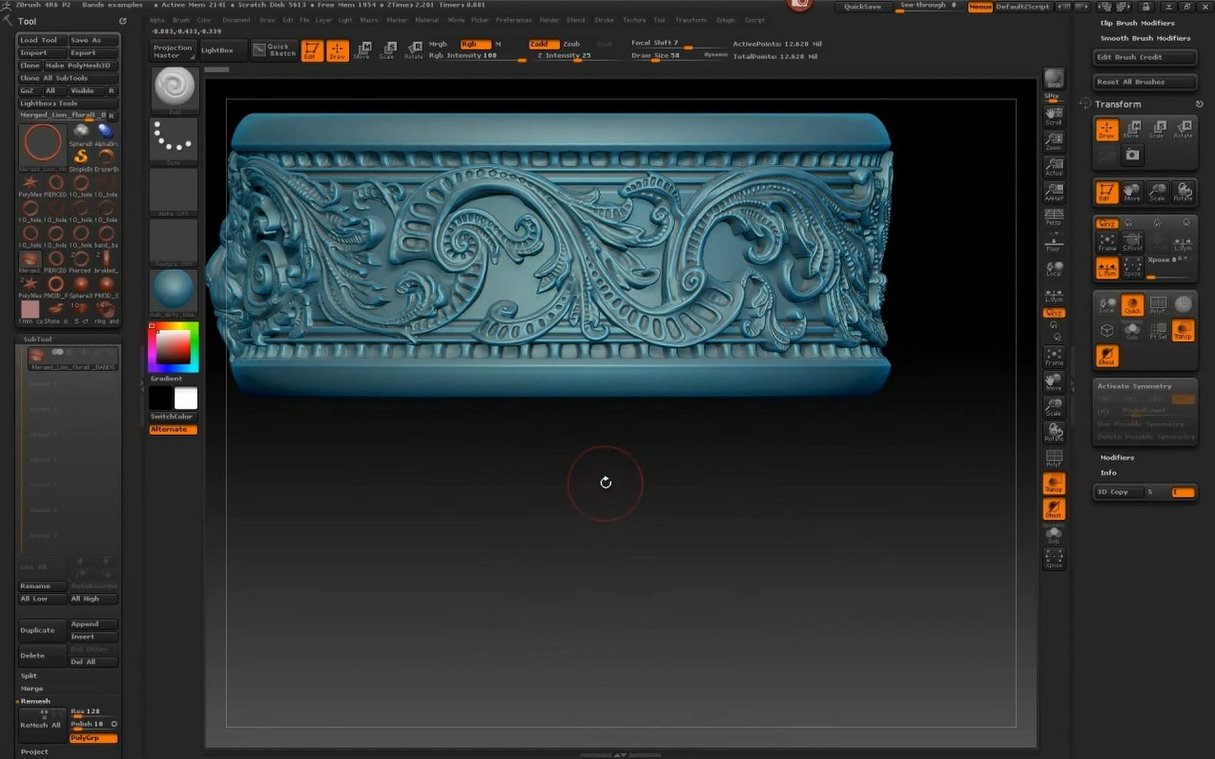This screenshot has width=1215, height=759.
Task: Click the Reset All Brushes button
Action: click(1145, 82)
